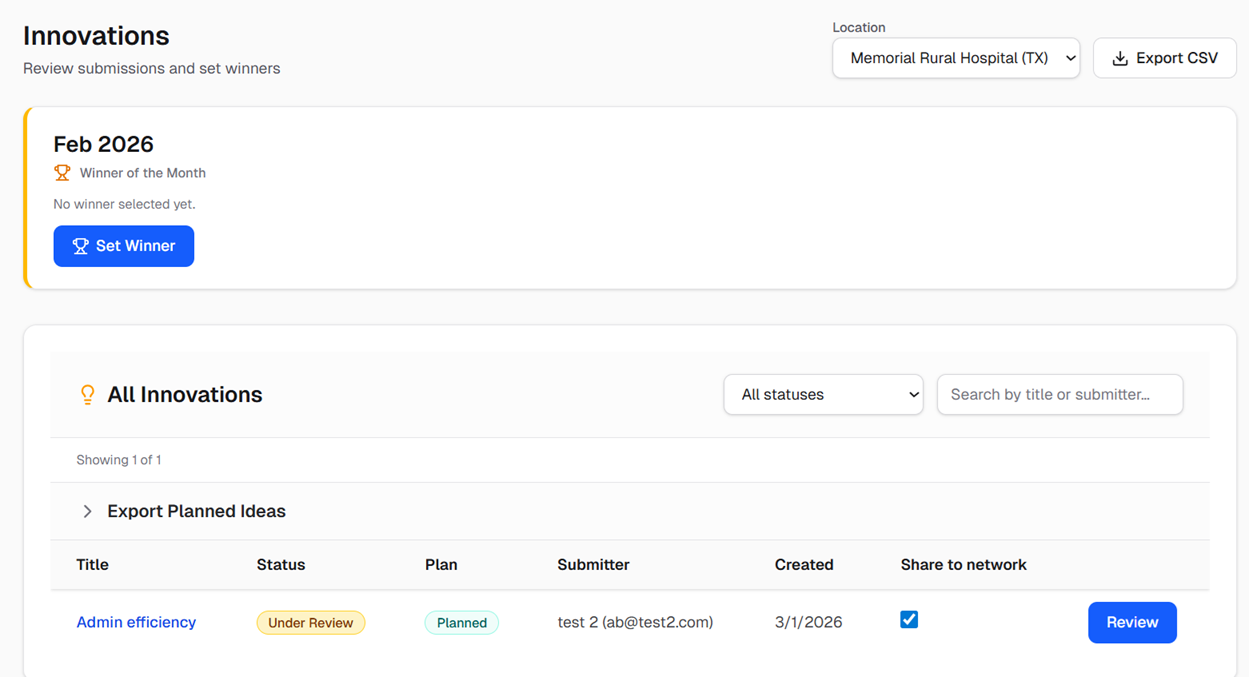Open the Admin efficiency innovation link
The width and height of the screenshot is (1249, 677).
[x=136, y=622]
